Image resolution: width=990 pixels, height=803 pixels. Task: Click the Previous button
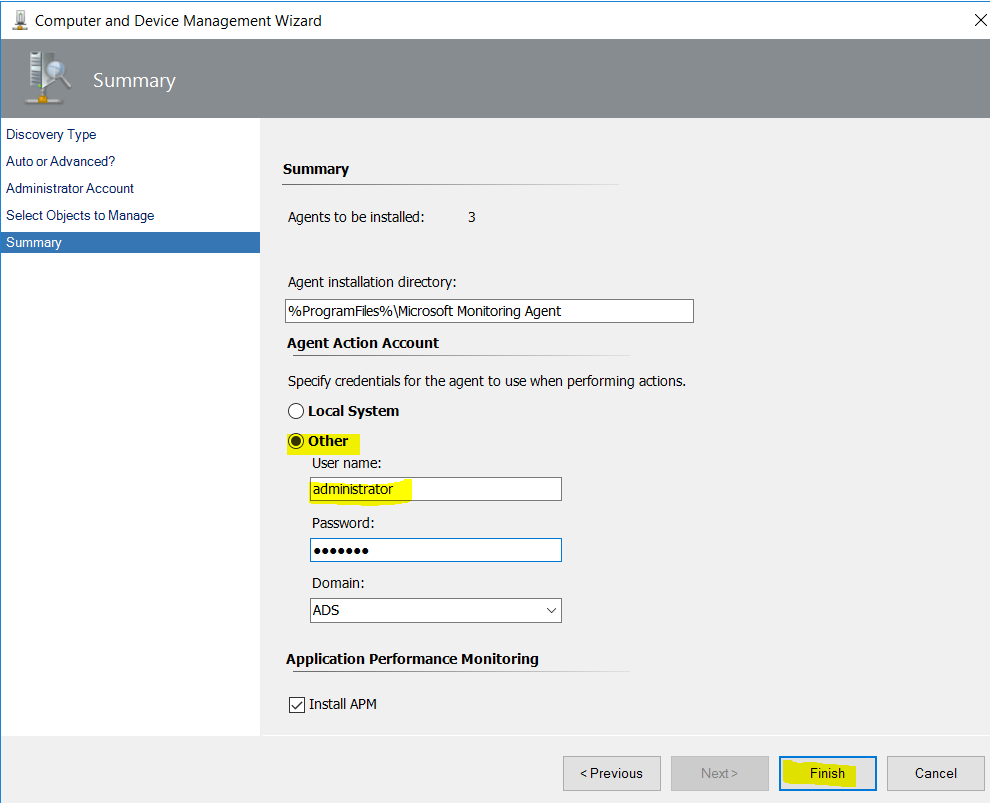pos(611,773)
